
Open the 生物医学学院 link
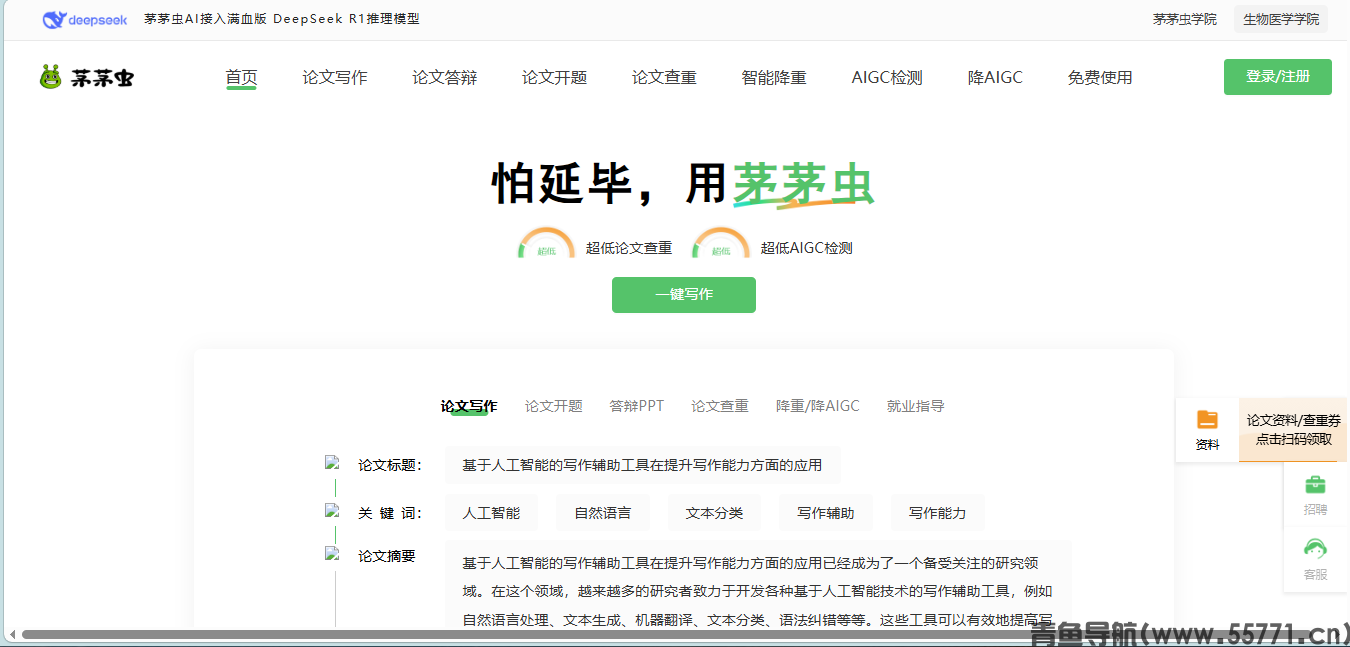(x=1281, y=19)
